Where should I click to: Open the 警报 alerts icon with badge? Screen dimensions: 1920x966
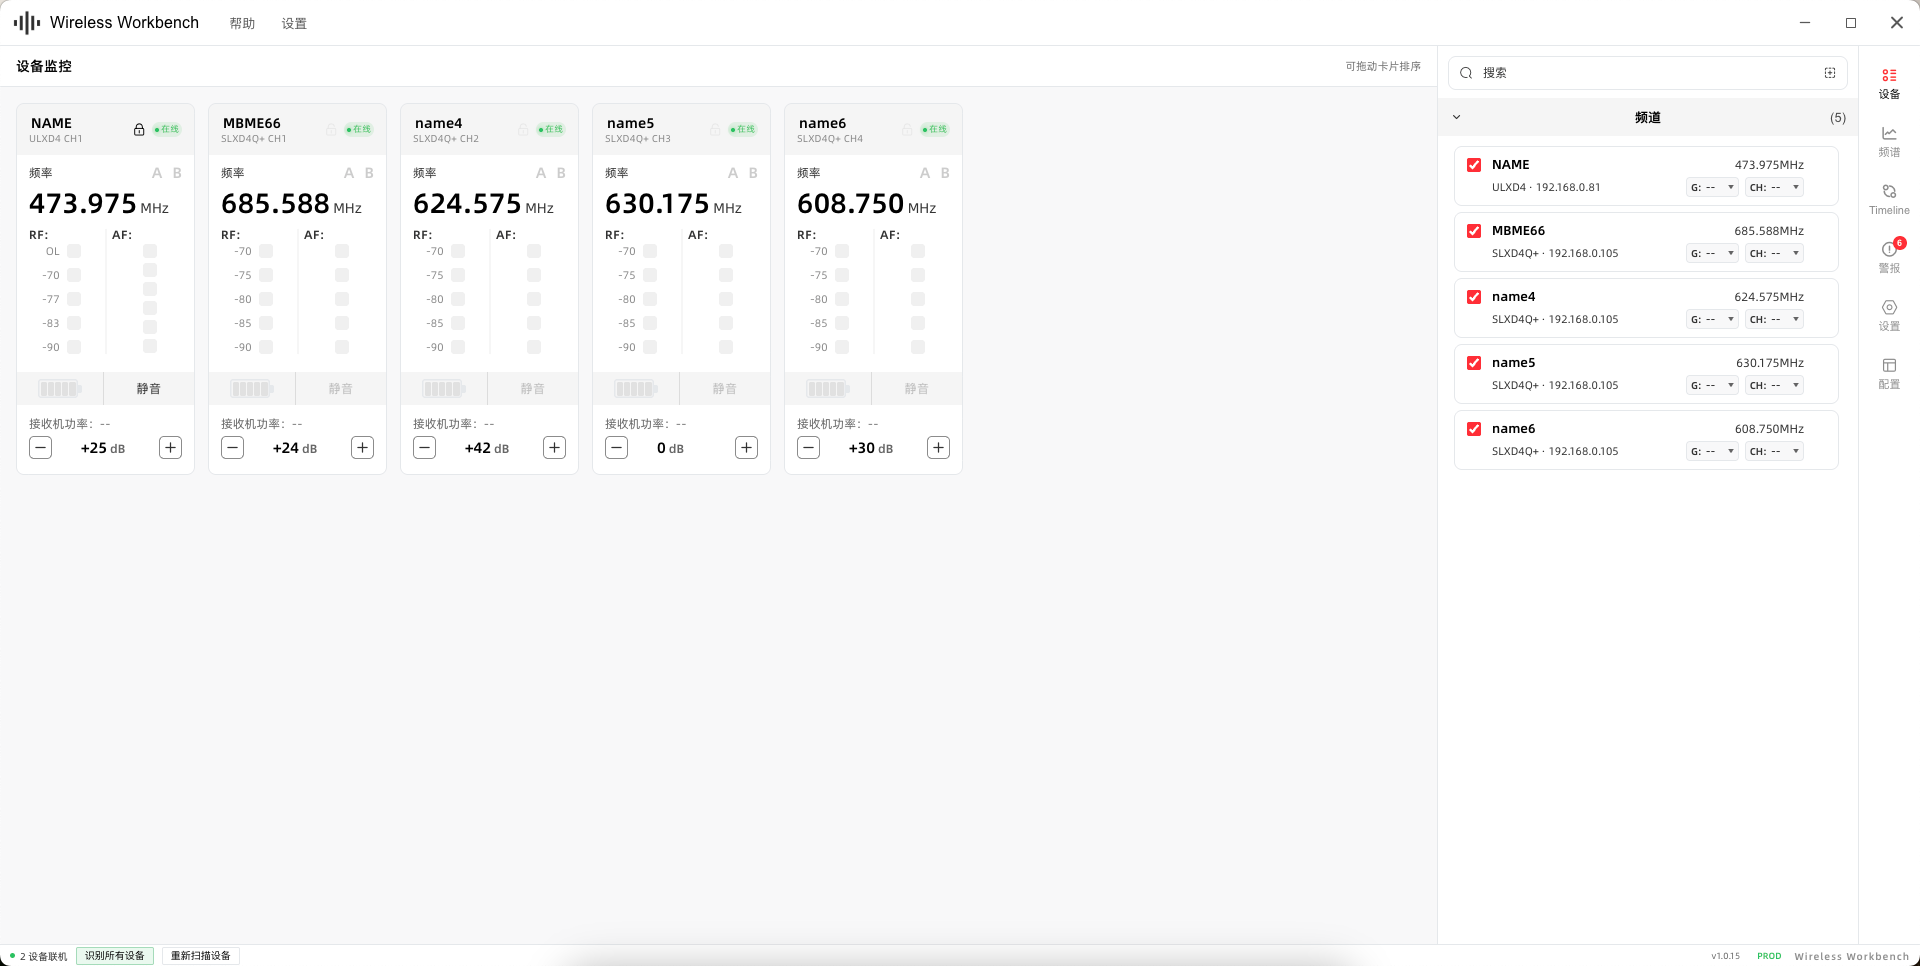(1888, 257)
